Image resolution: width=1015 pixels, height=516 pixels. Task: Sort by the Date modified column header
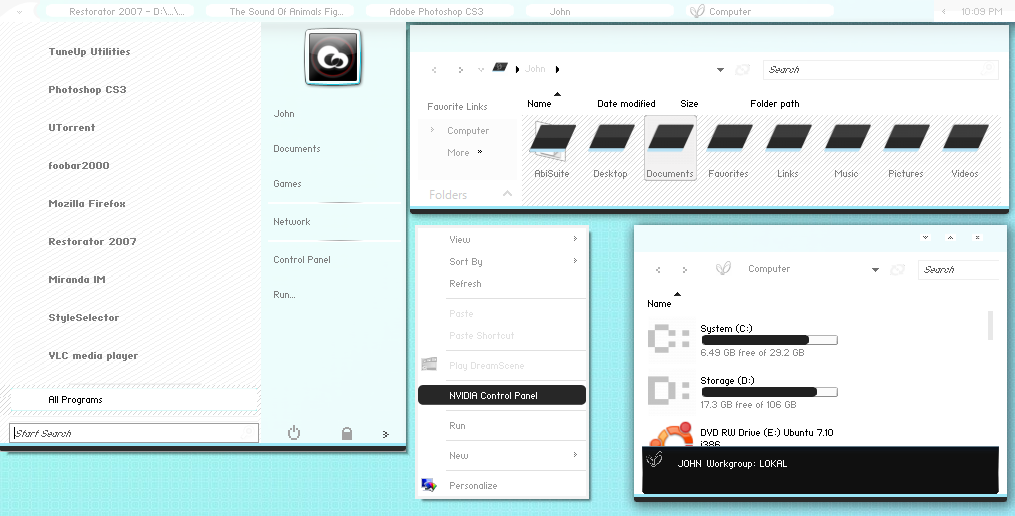click(626, 104)
